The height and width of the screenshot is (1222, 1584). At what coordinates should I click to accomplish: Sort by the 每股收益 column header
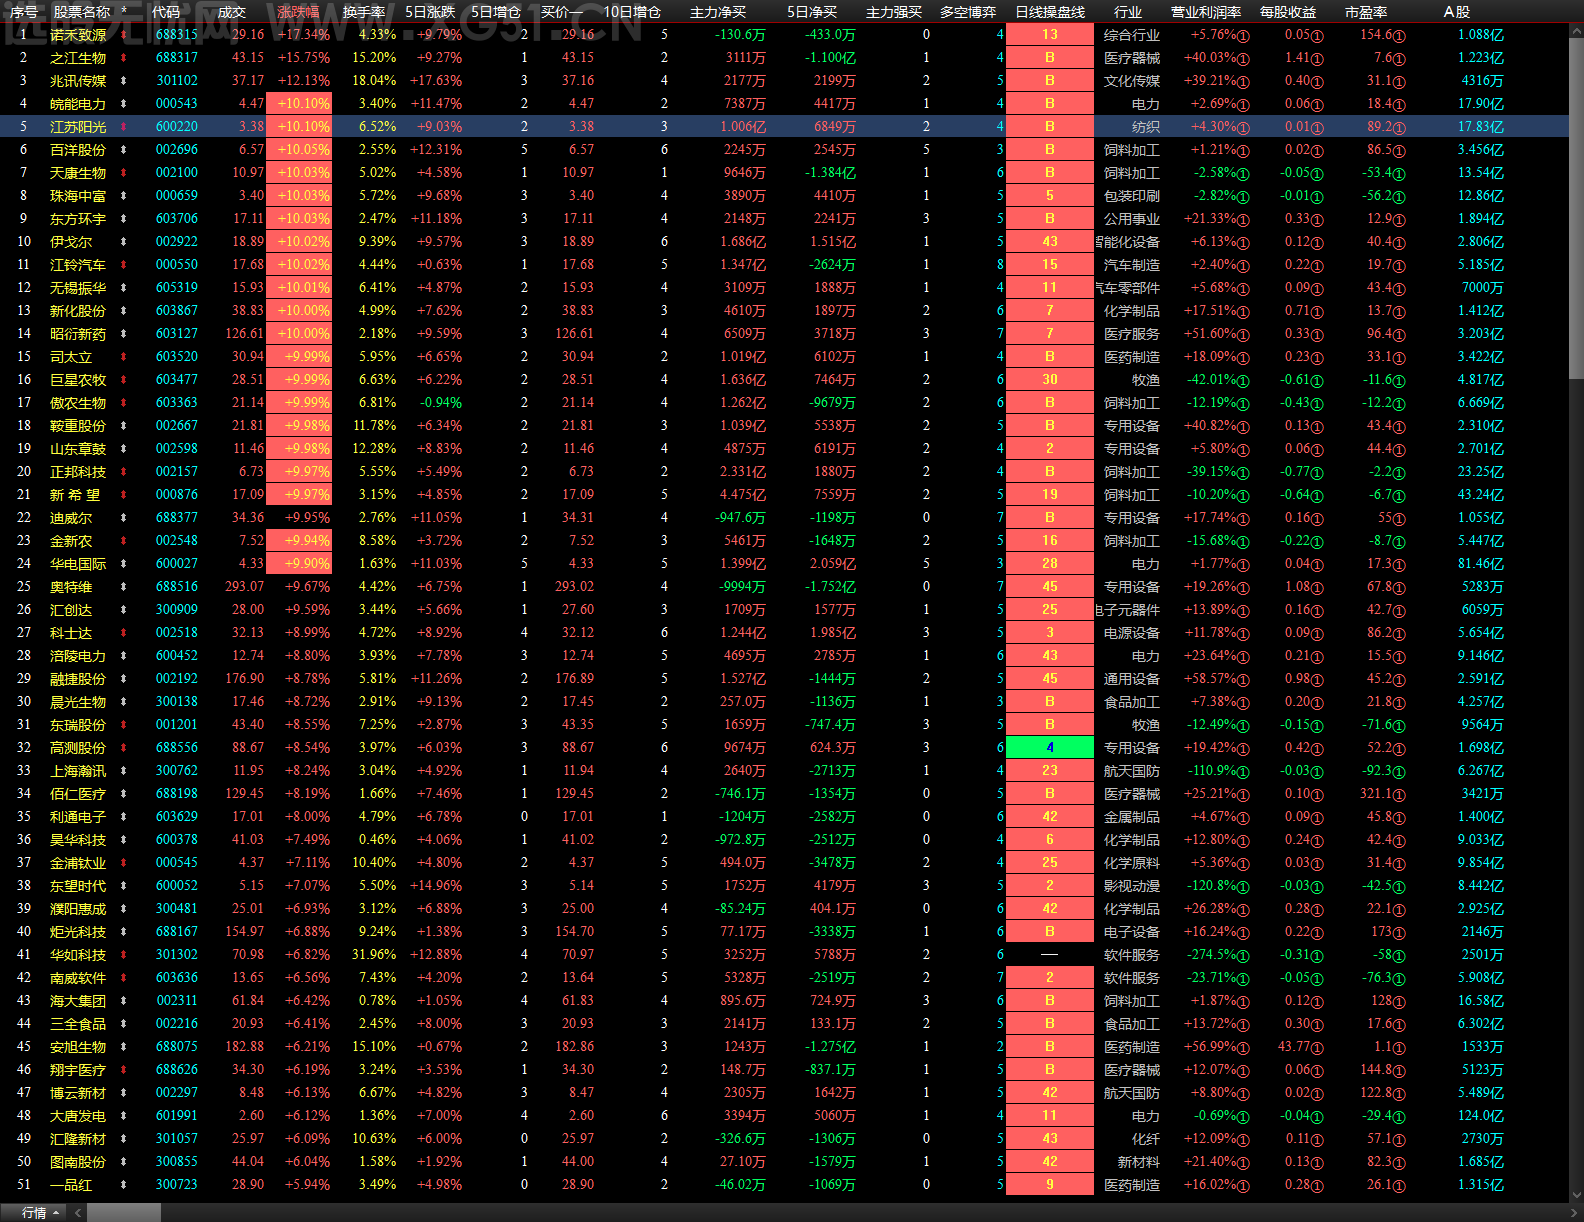[1288, 12]
